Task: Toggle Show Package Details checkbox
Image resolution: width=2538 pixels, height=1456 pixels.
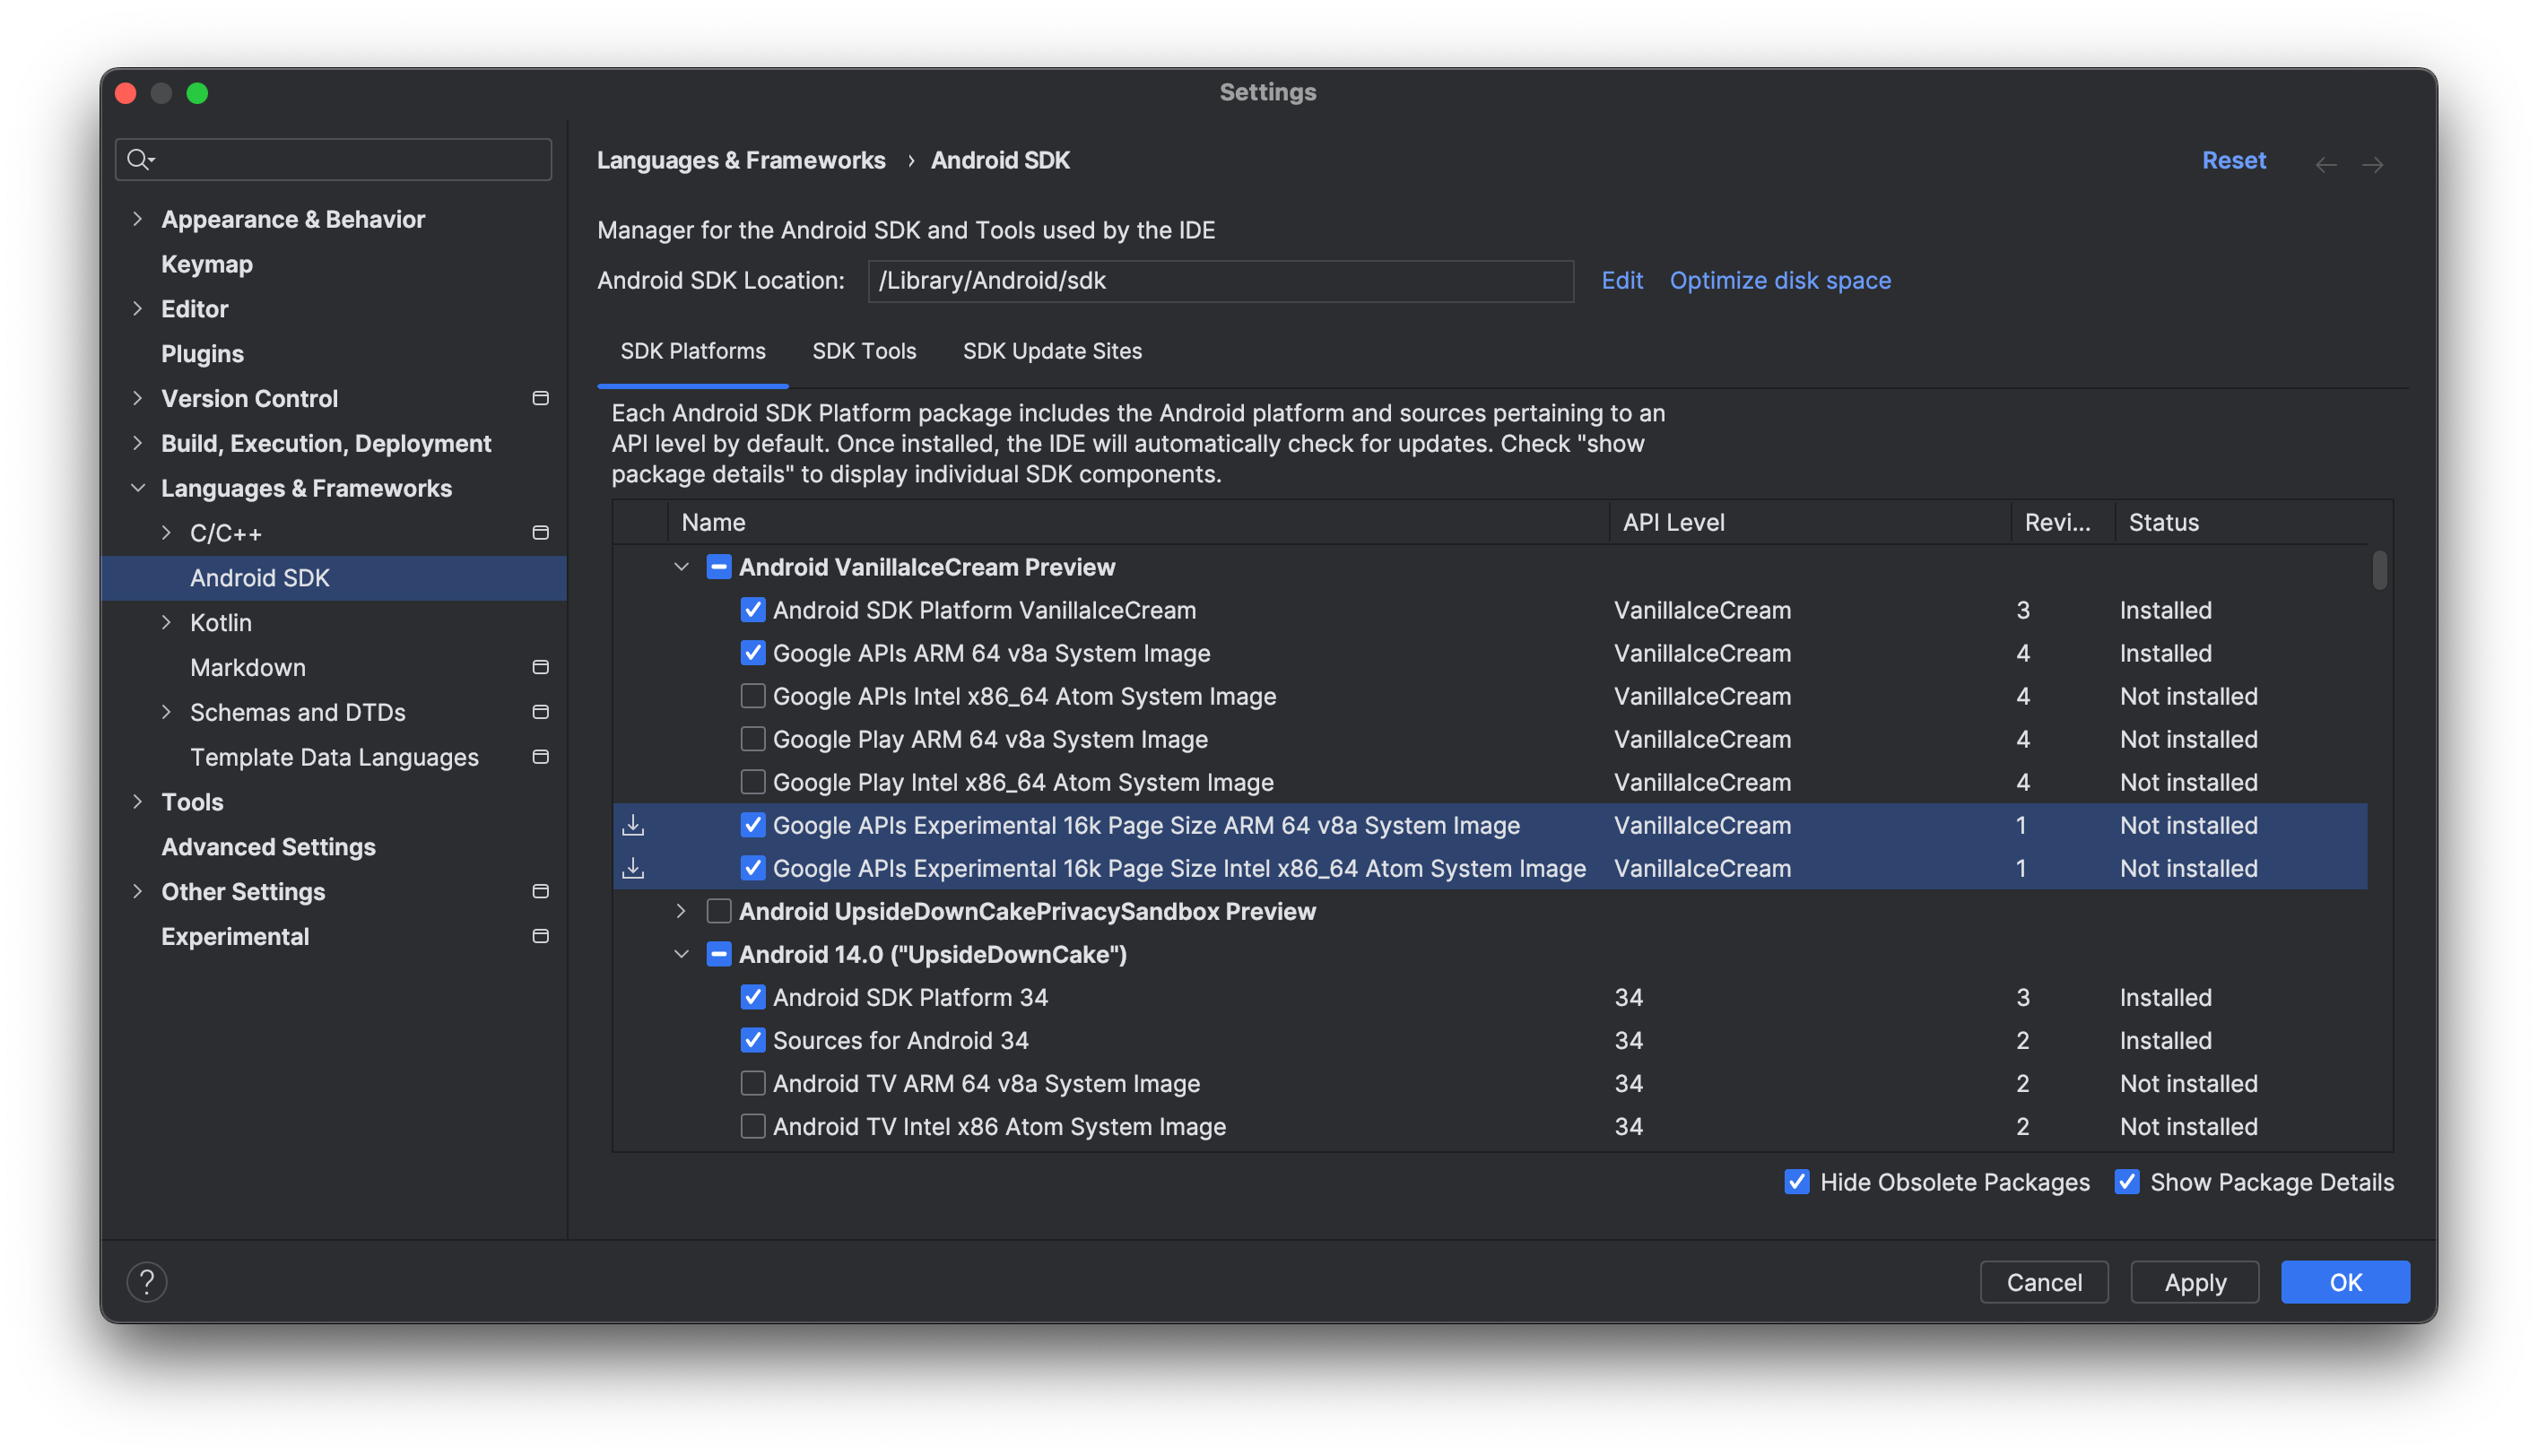Action: click(x=2126, y=1181)
